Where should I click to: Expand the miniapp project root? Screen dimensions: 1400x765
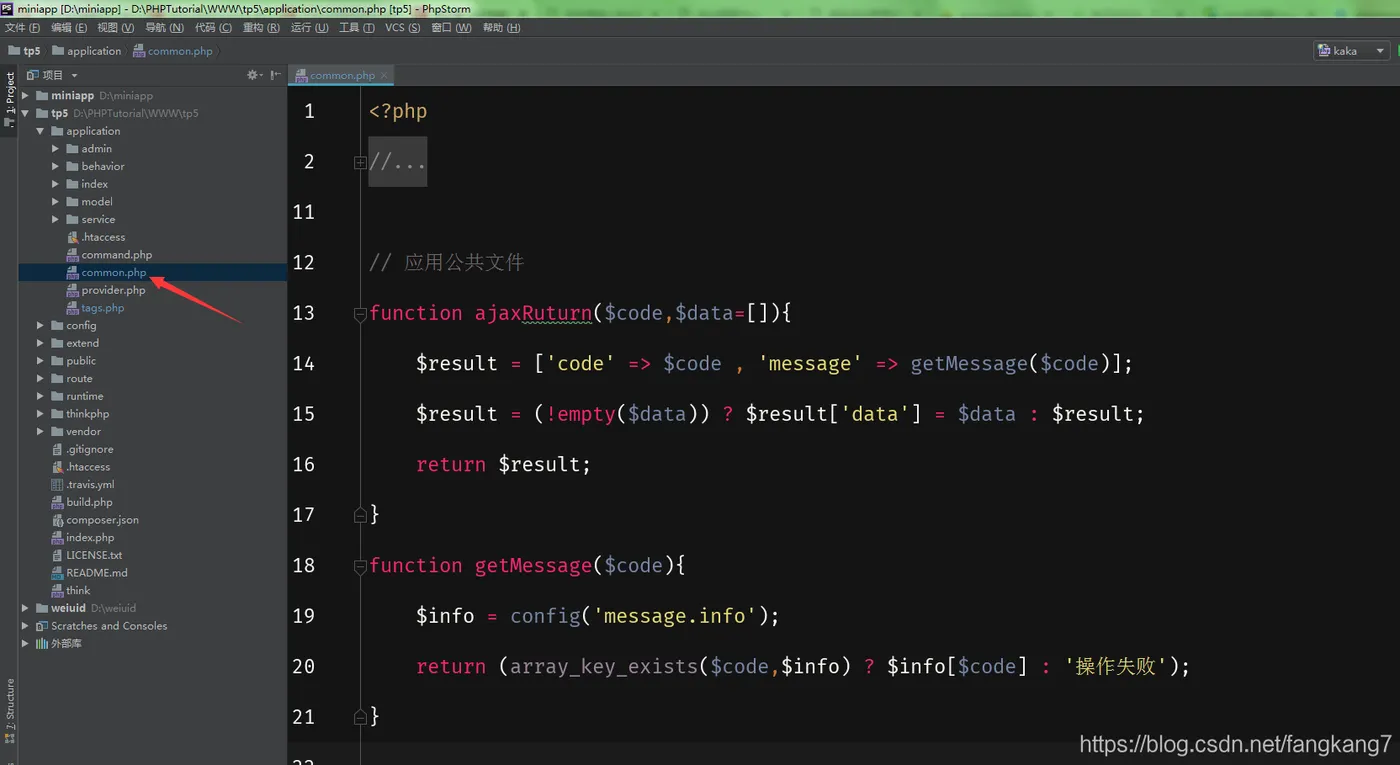click(x=26, y=96)
